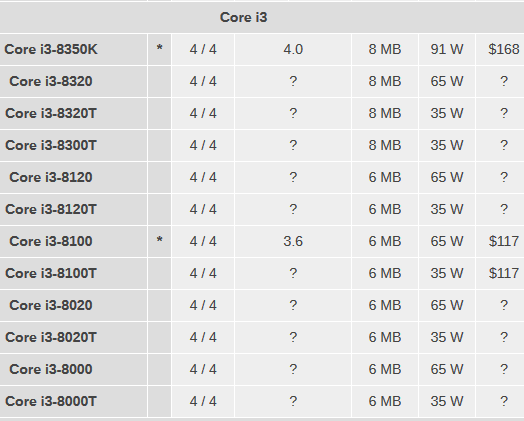Select the Core i3-8300T model name
The height and width of the screenshot is (421, 524).
51,145
